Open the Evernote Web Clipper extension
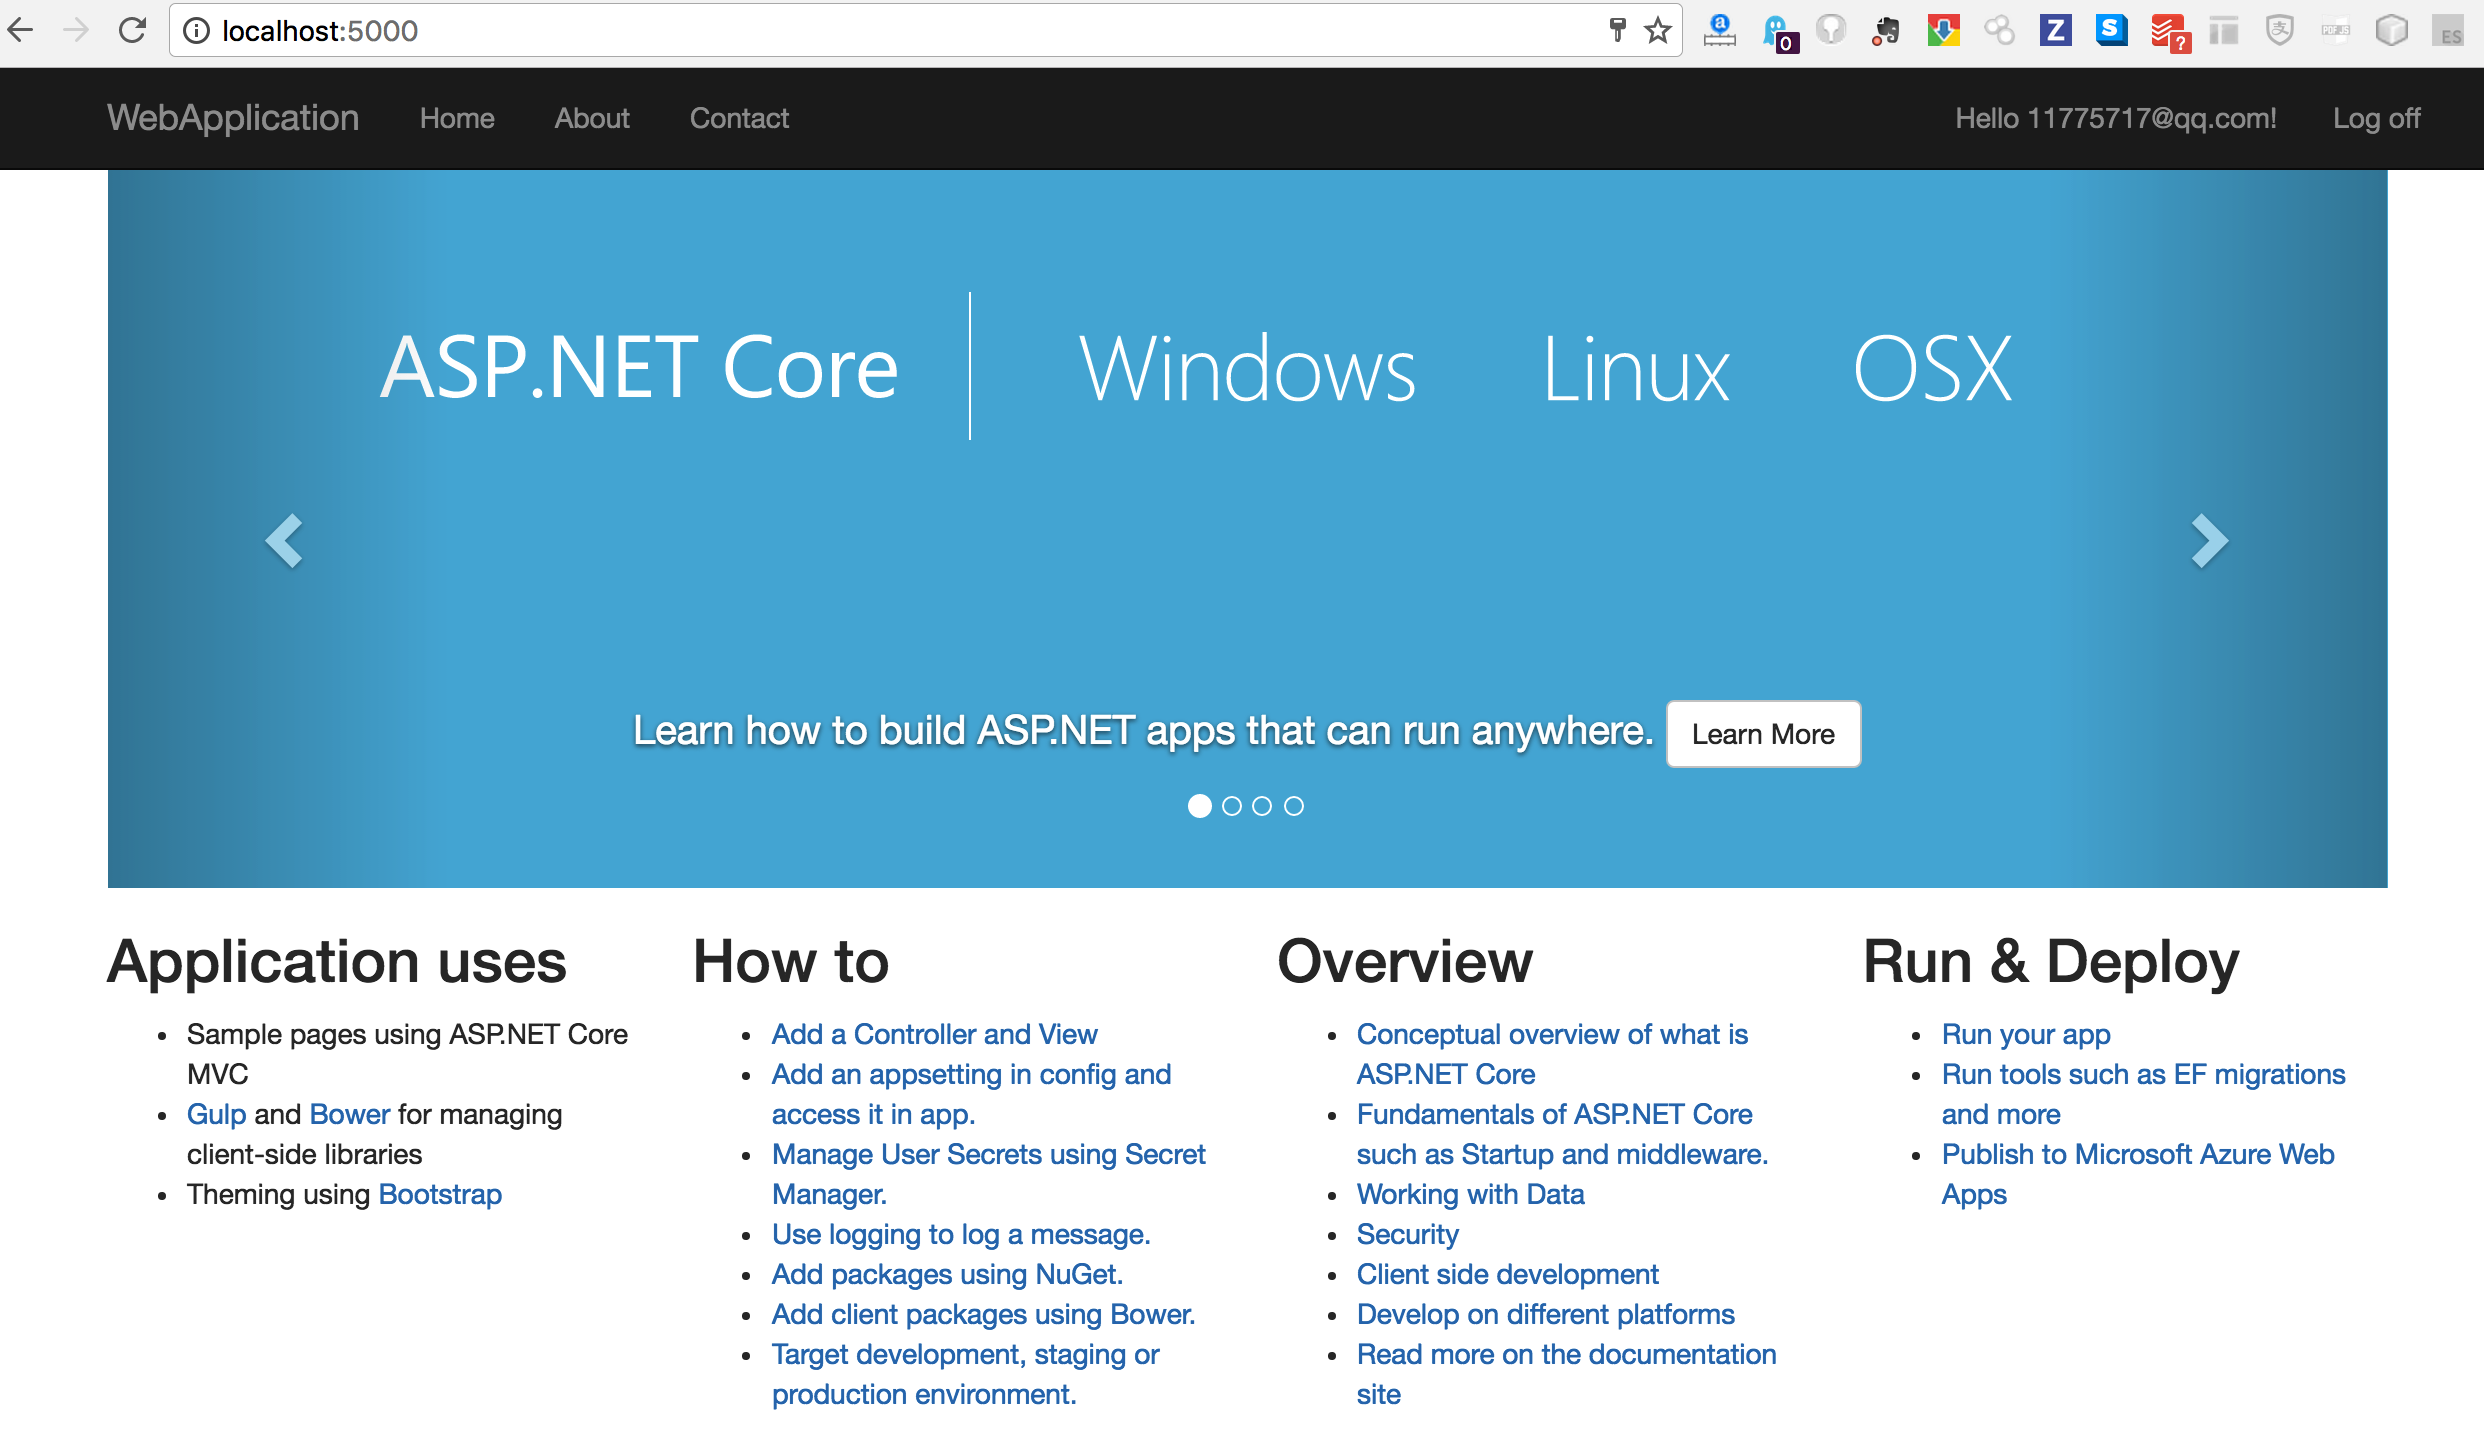The width and height of the screenshot is (2484, 1446). [x=1886, y=31]
